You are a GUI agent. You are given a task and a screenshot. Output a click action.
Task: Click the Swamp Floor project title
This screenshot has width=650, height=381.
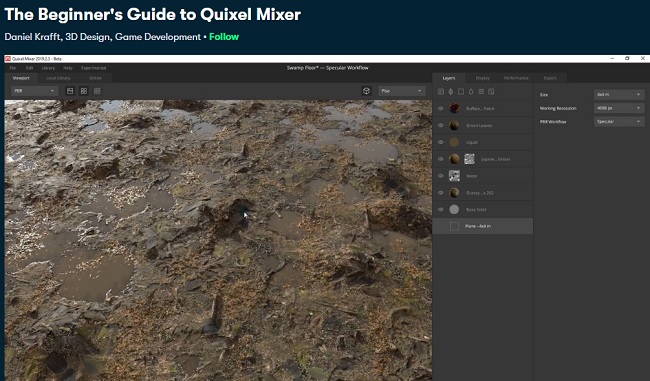pos(327,68)
